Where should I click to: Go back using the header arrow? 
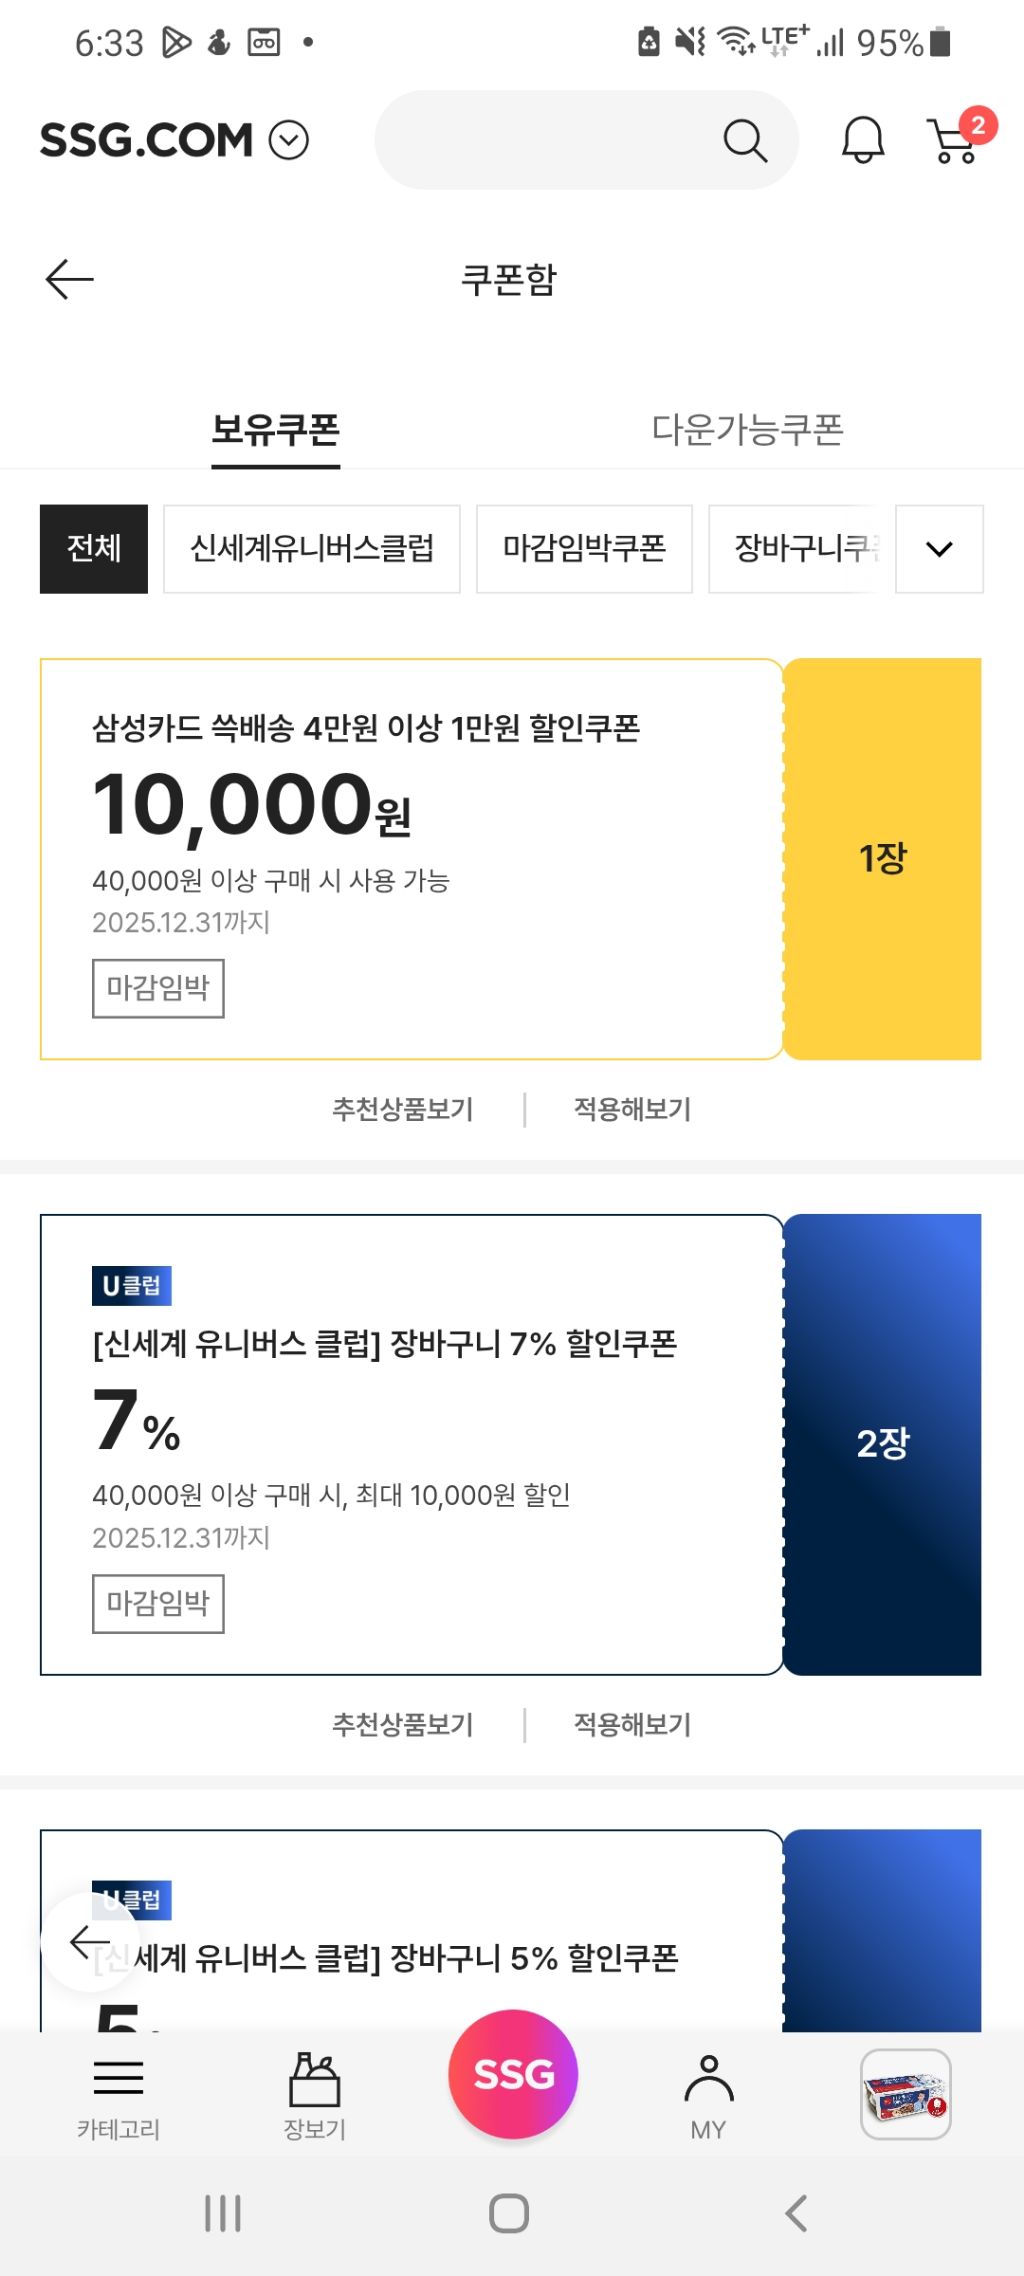point(70,279)
